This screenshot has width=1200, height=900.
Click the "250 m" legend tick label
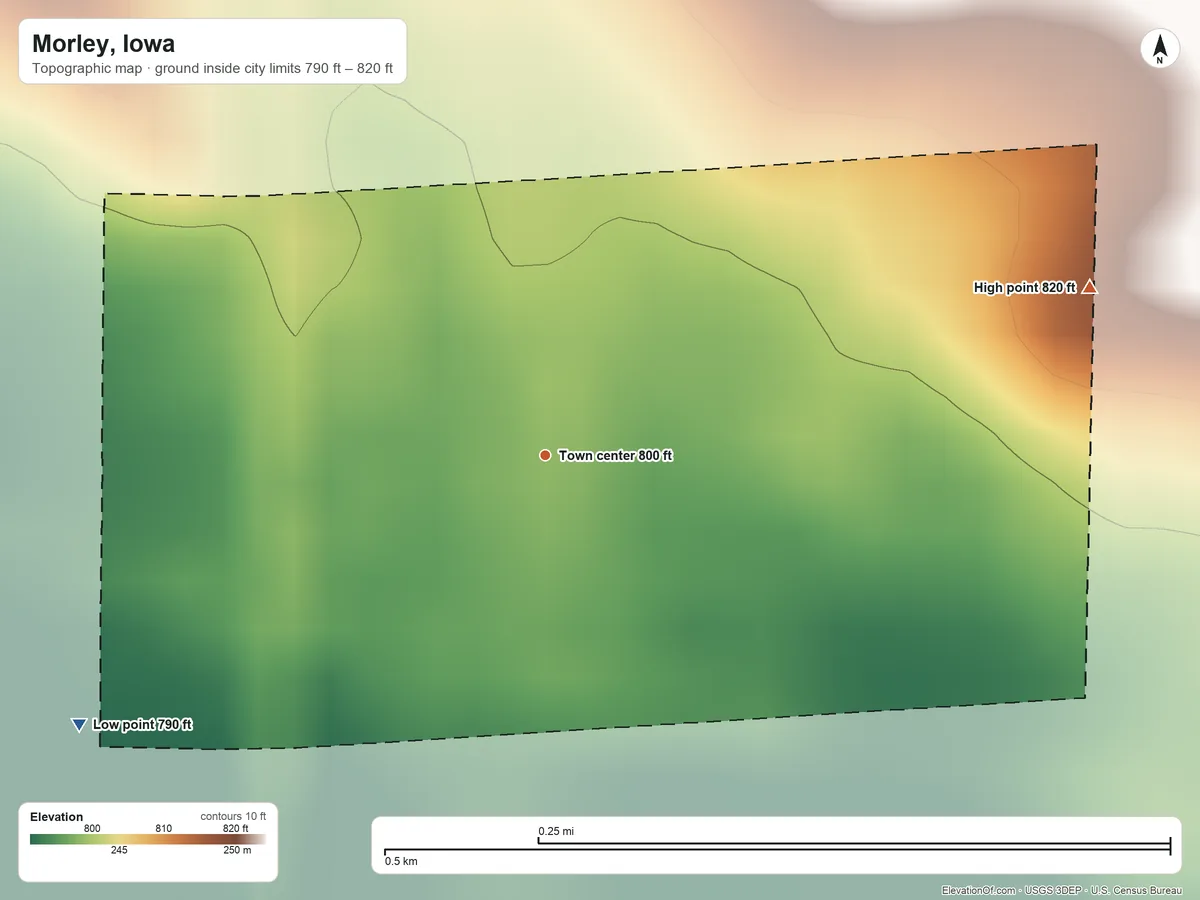click(237, 850)
